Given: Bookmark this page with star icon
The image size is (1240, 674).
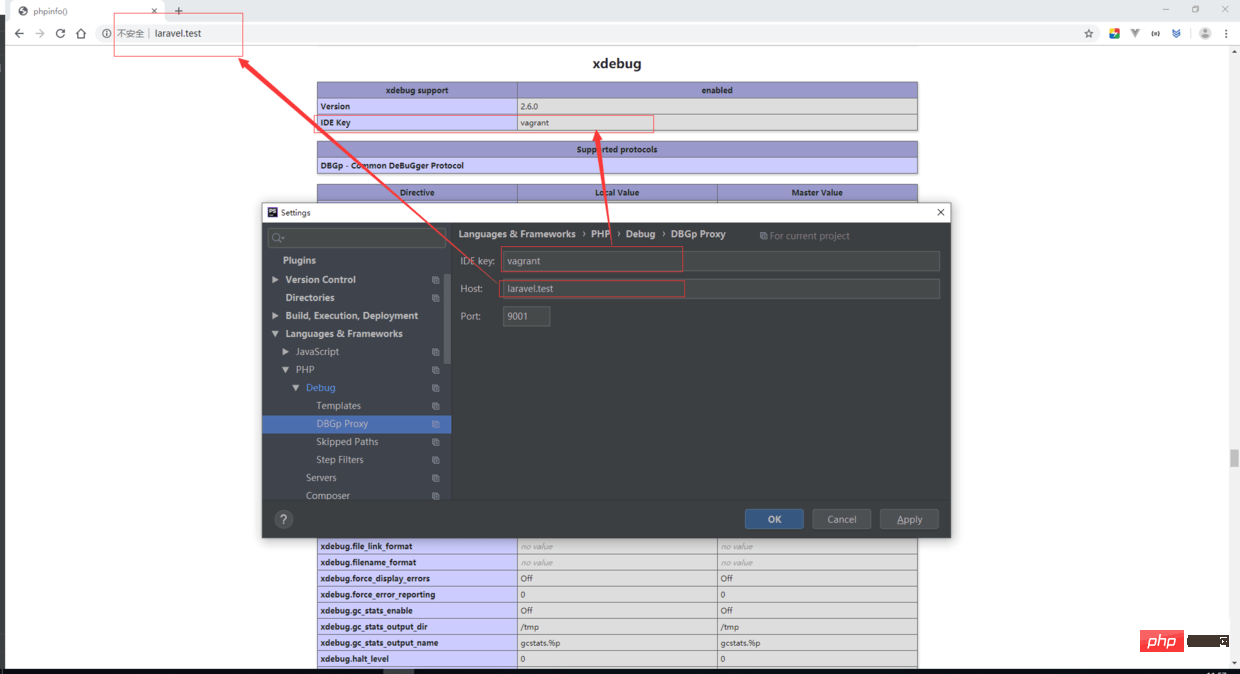Looking at the screenshot, I should click(x=1089, y=33).
